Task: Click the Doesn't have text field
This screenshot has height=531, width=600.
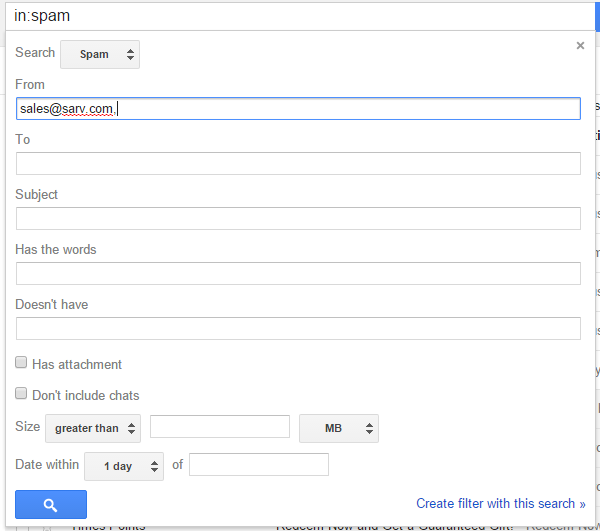Action: click(298, 328)
